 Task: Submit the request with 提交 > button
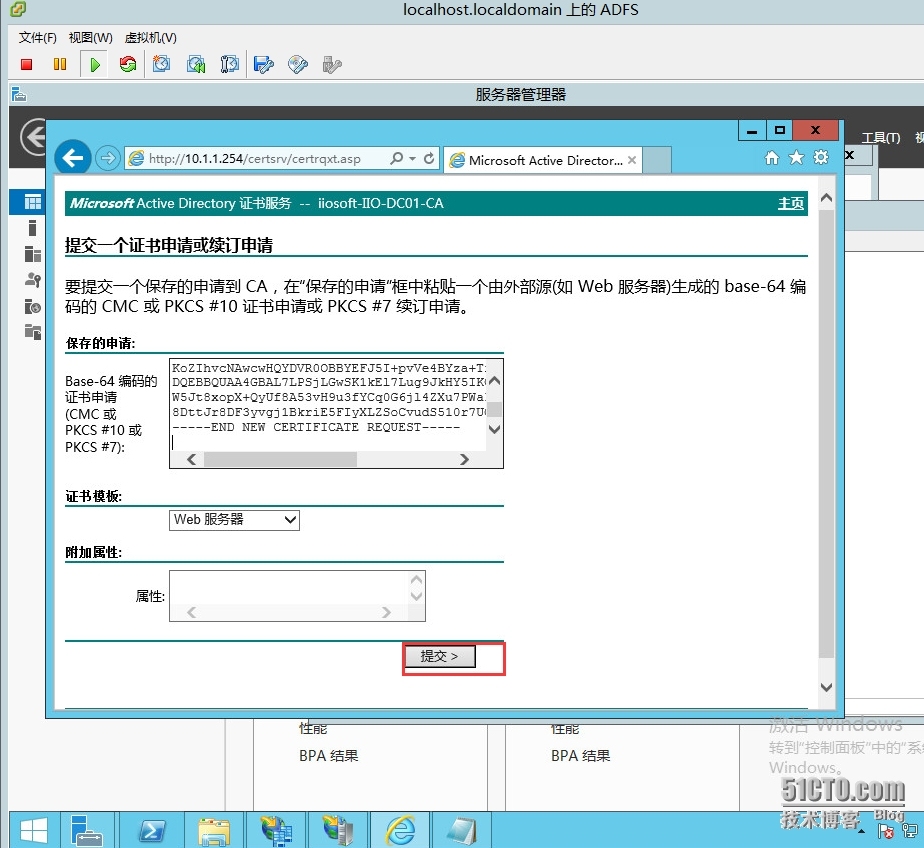(x=439, y=656)
